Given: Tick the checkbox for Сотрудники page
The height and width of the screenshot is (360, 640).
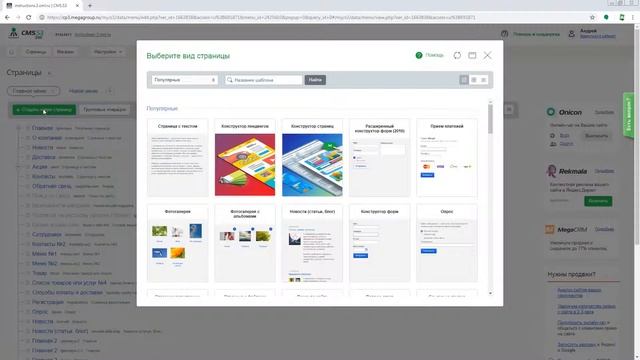Looking at the screenshot, I should pos(28,234).
